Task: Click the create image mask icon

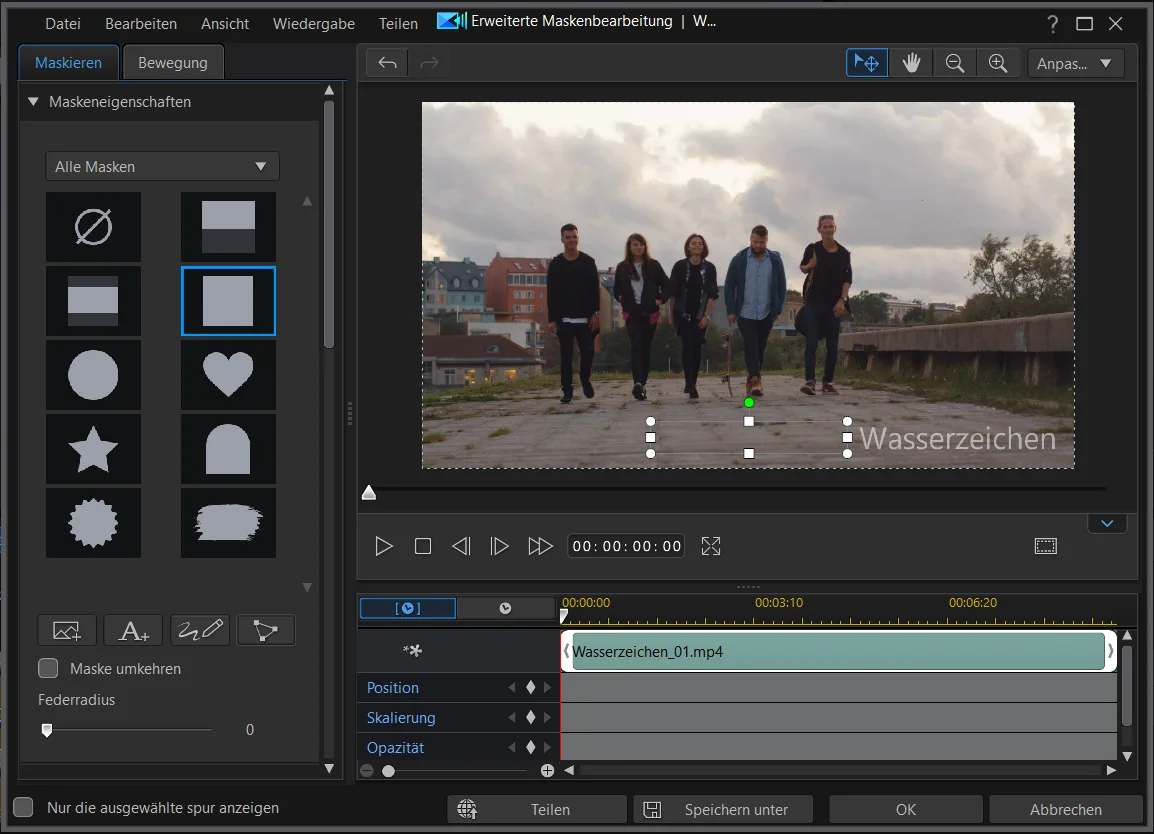Action: coord(67,630)
